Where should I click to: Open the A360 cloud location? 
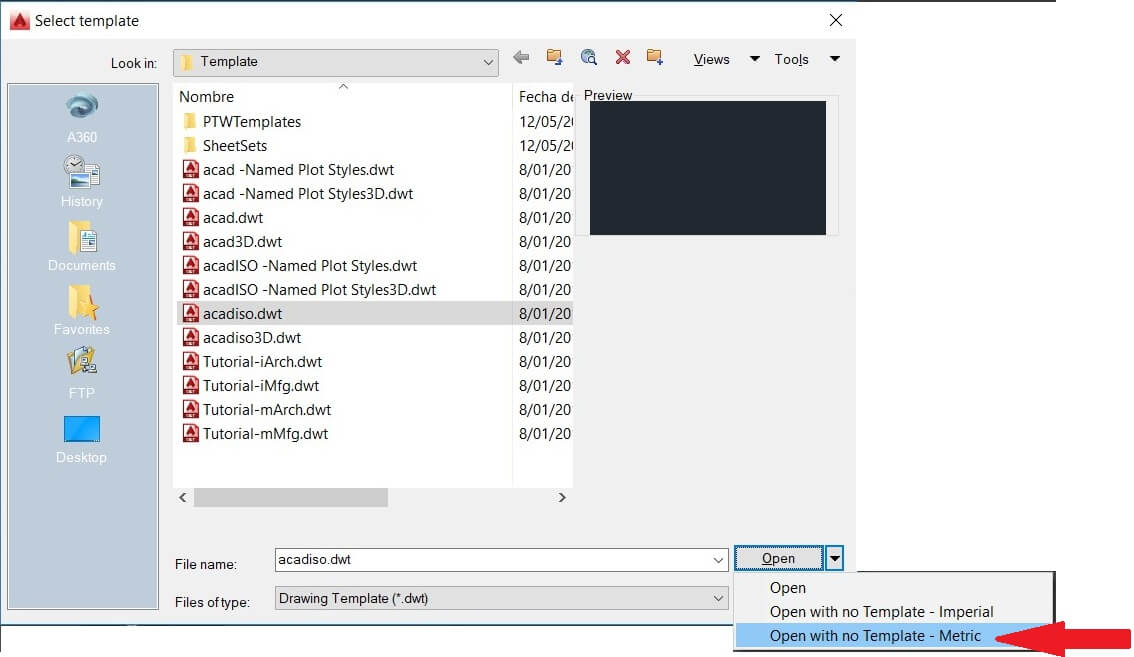pos(82,118)
